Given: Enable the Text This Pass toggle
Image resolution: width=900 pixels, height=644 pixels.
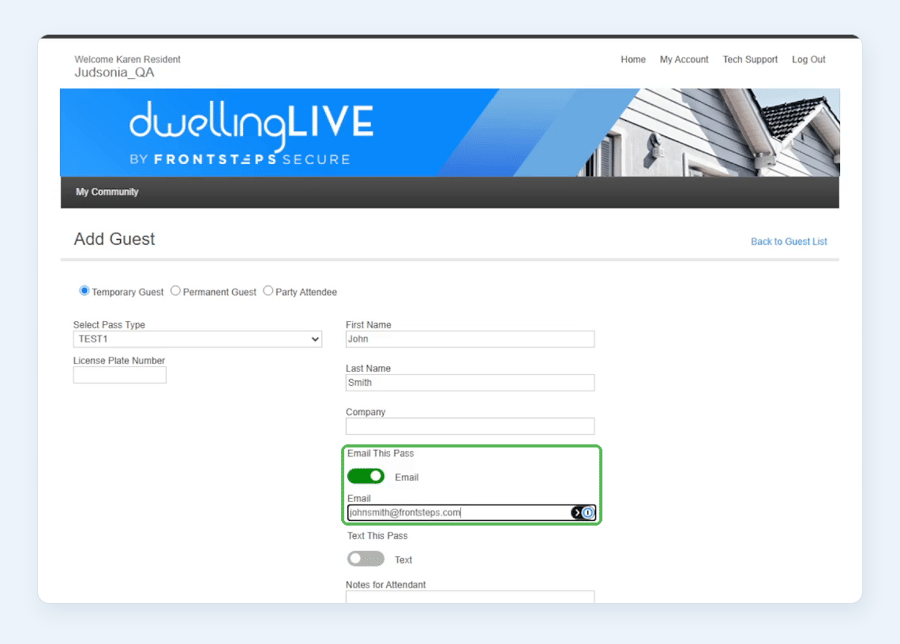Looking at the screenshot, I should pyautogui.click(x=366, y=558).
